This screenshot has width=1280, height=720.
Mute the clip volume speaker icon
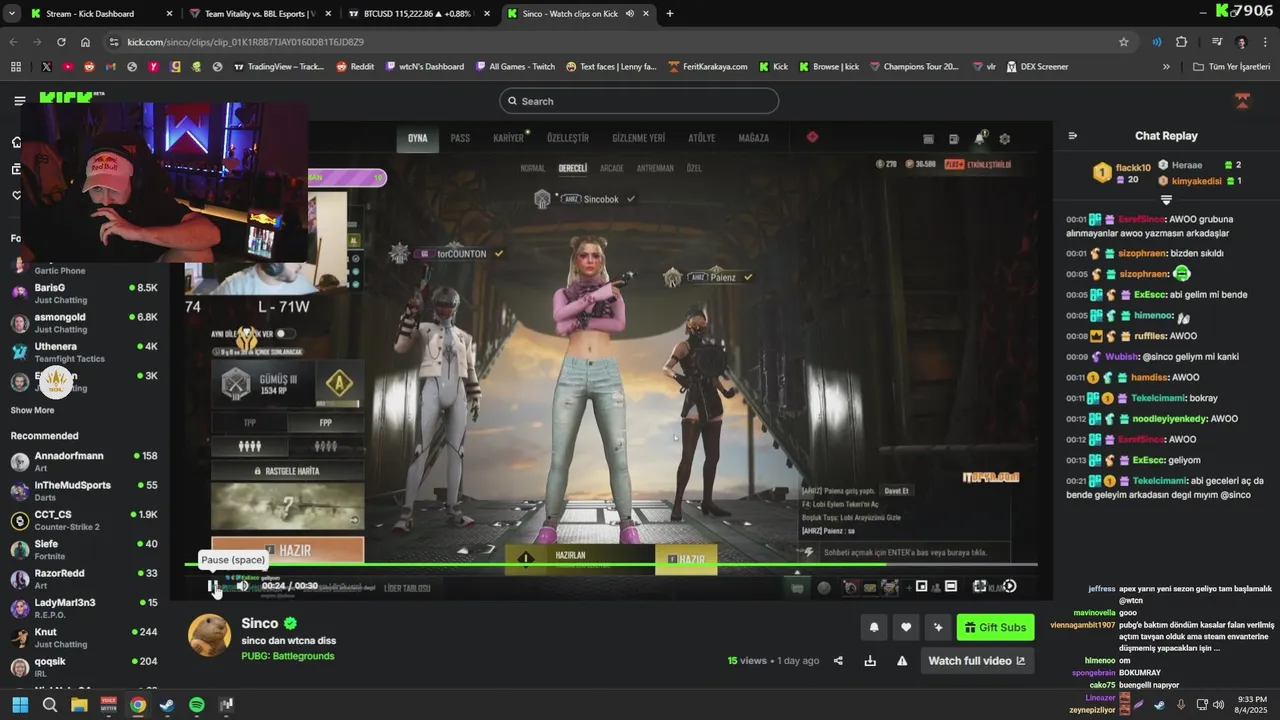[x=242, y=586]
